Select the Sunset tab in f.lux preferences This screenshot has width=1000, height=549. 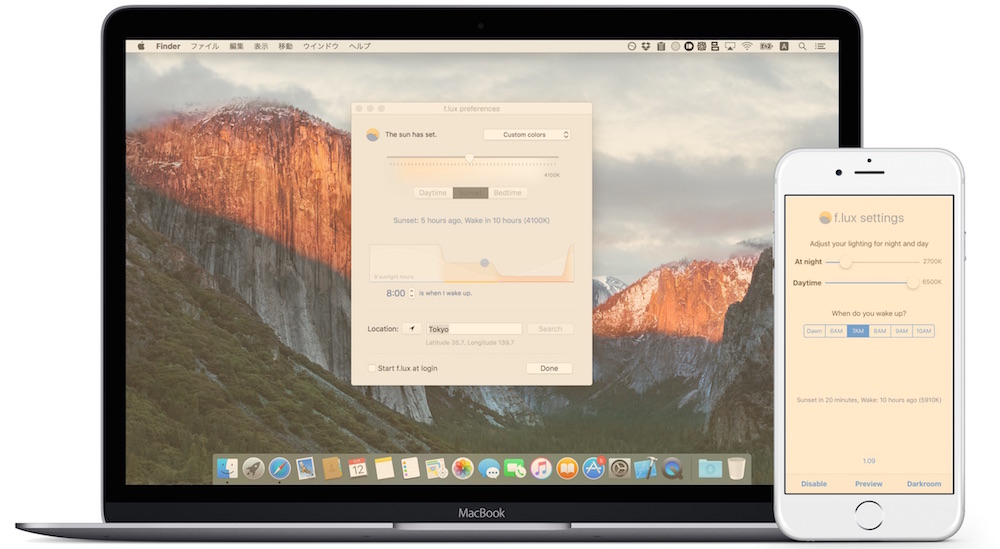click(470, 193)
